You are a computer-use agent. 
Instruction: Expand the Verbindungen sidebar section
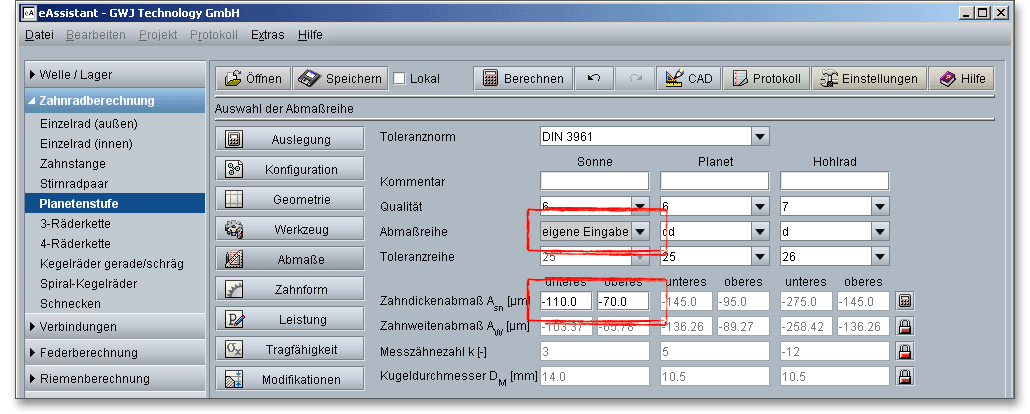pyautogui.click(x=80, y=326)
